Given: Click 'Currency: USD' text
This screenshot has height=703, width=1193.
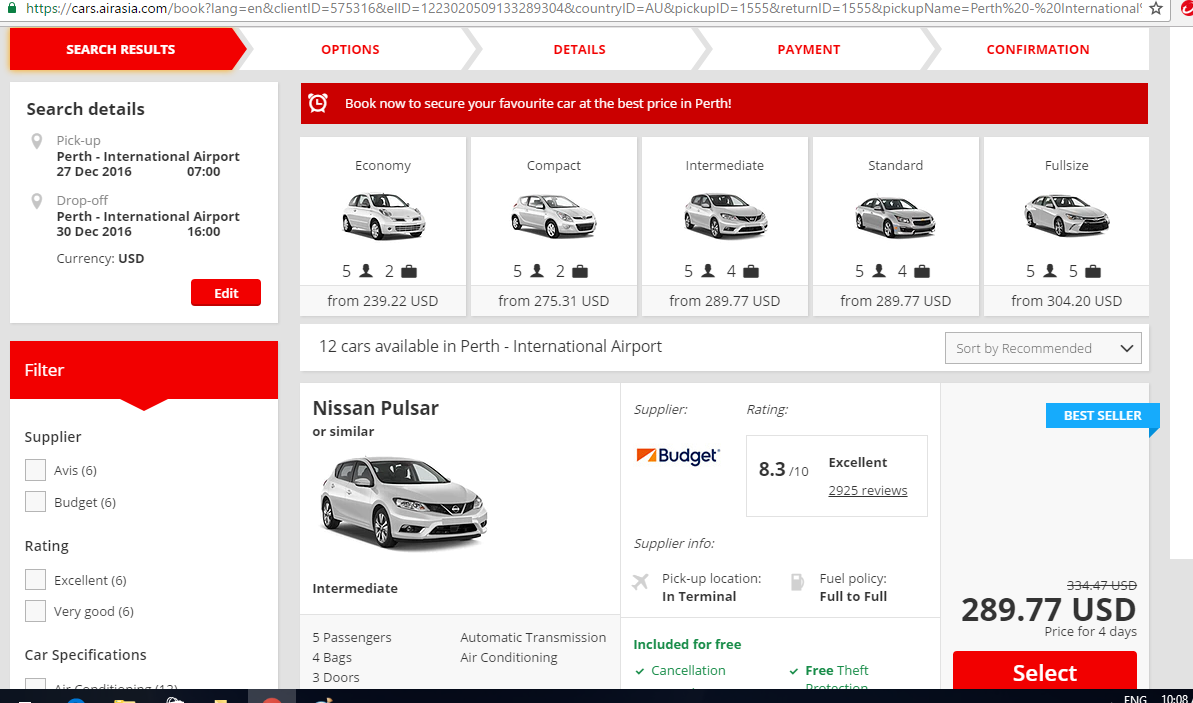Looking at the screenshot, I should coord(100,259).
